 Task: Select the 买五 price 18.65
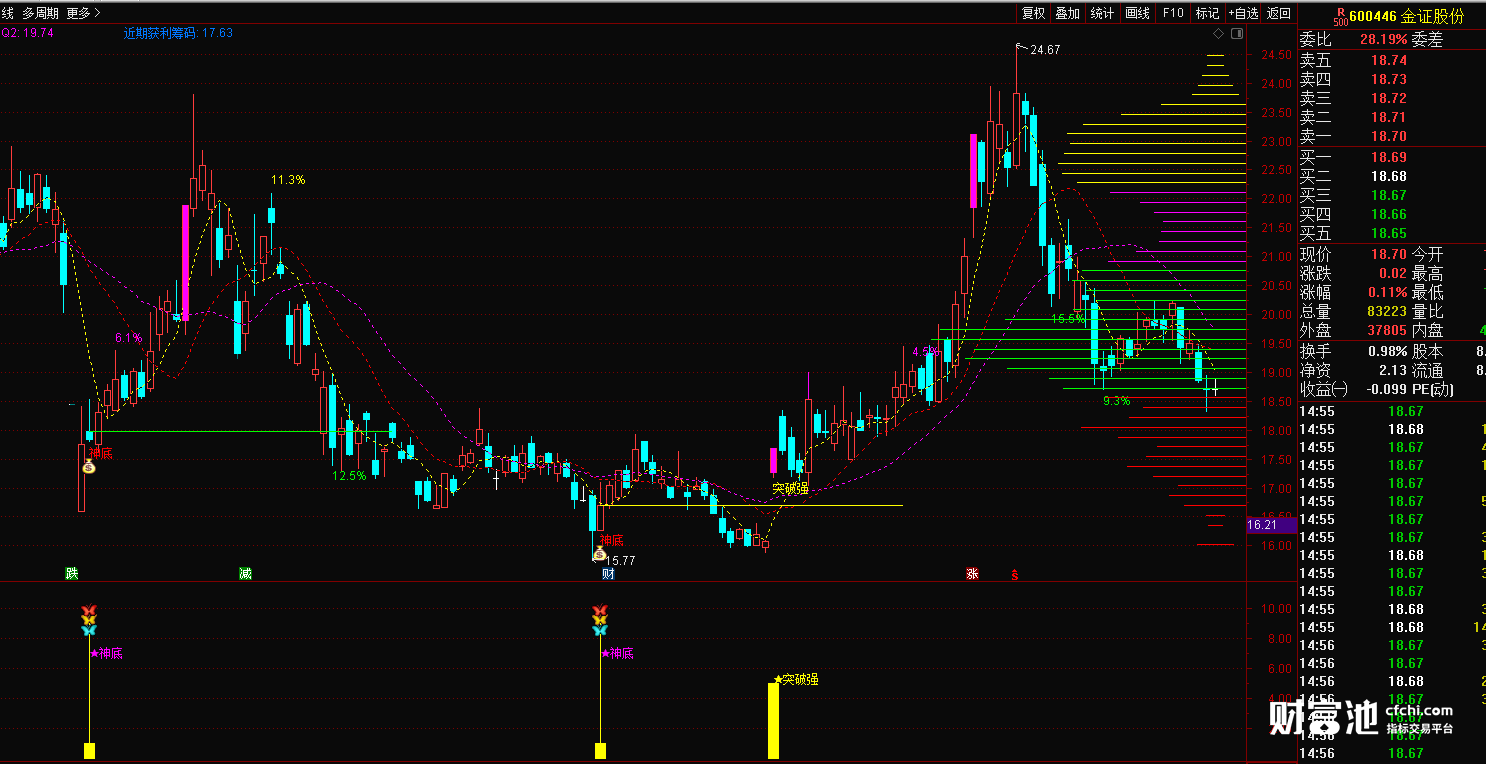pos(1388,234)
